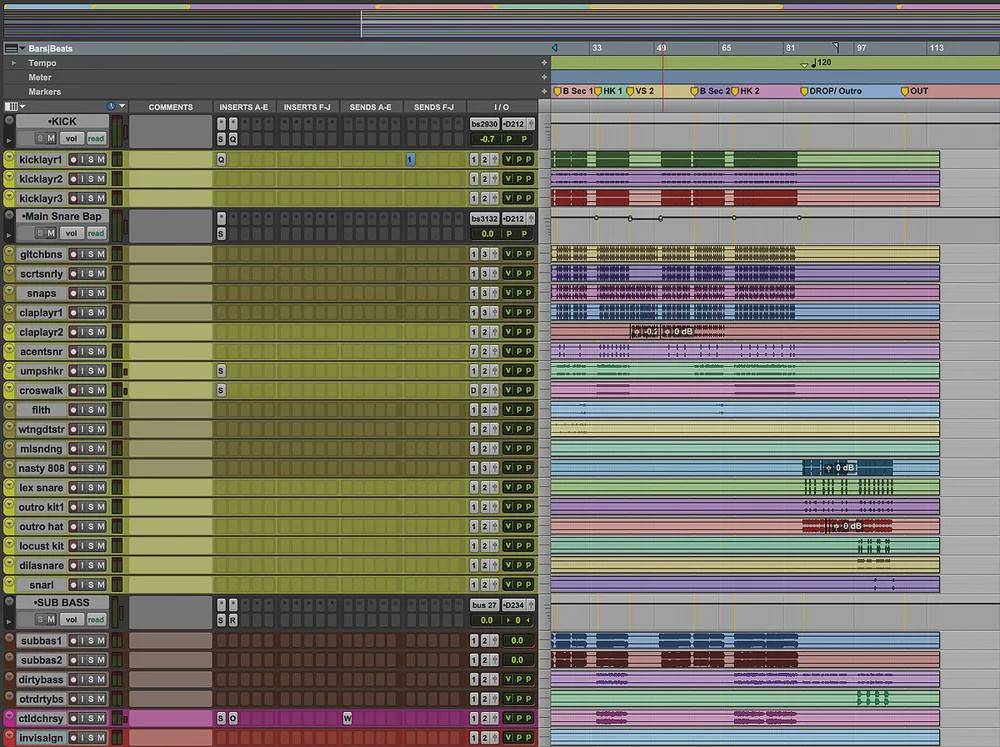This screenshot has height=747, width=1000.
Task: Open the W send on ctldchrsy track
Action: [347, 718]
